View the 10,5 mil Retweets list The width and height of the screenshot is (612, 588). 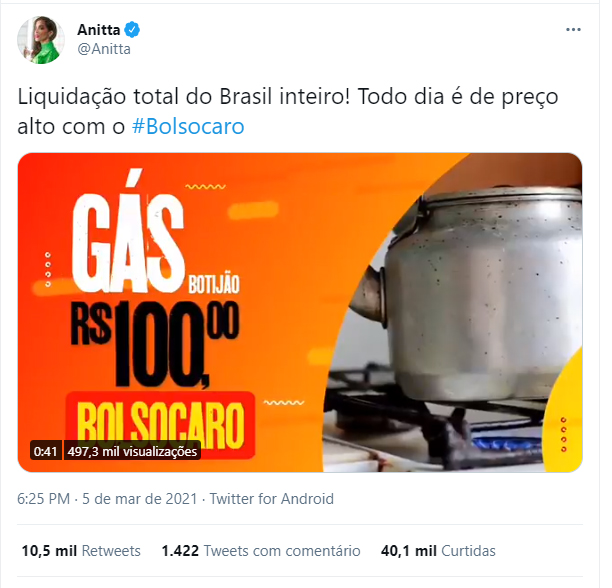click(81, 551)
